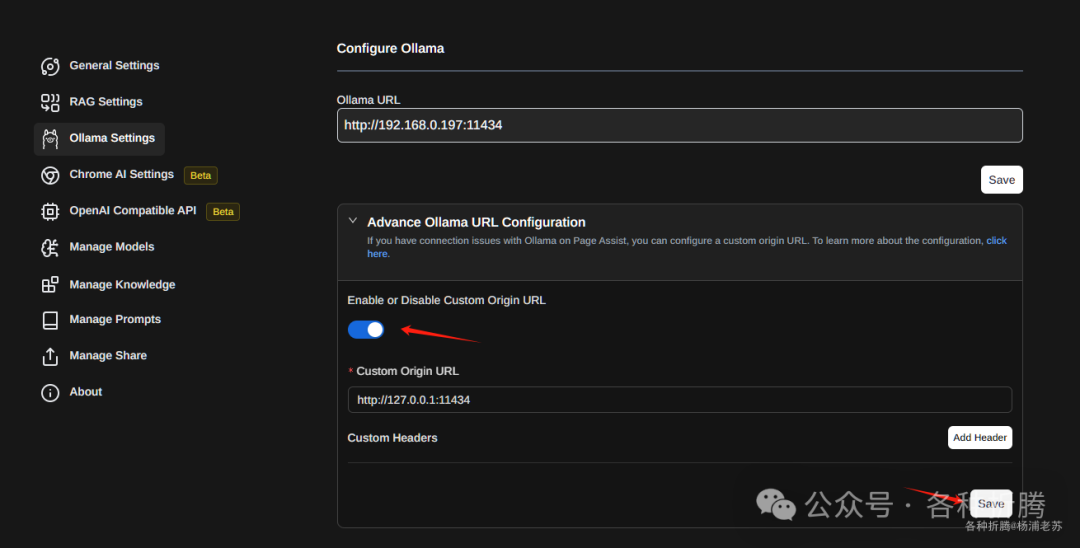Click the Custom Origin URL input field
The height and width of the screenshot is (548, 1080).
(680, 400)
